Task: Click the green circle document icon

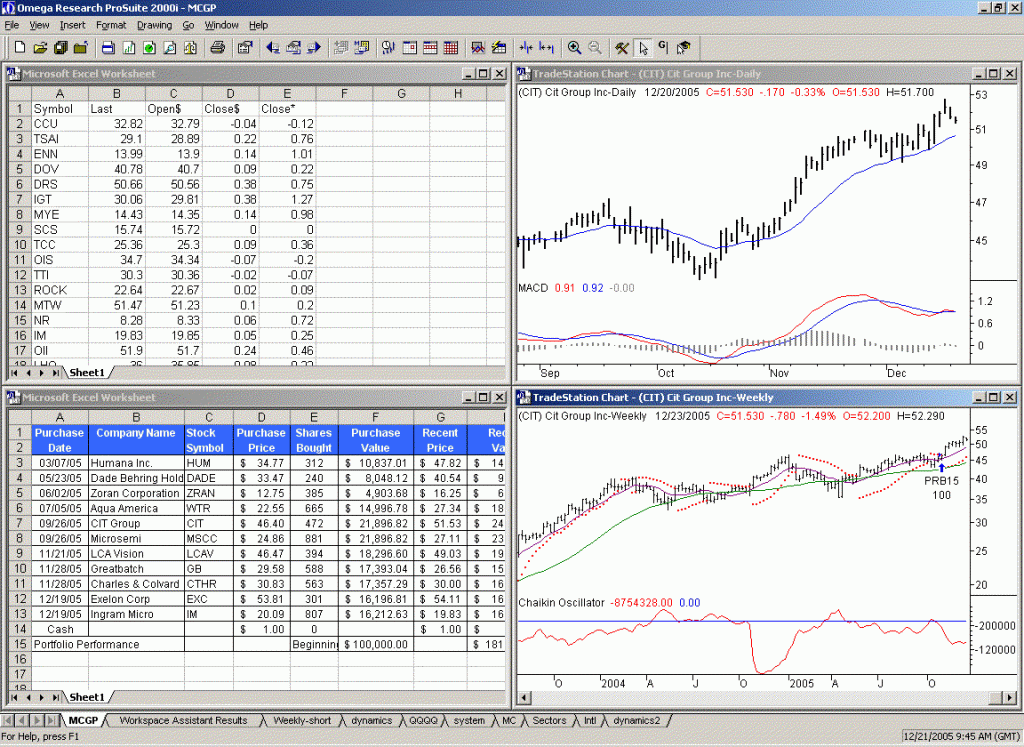Action: tap(150, 48)
